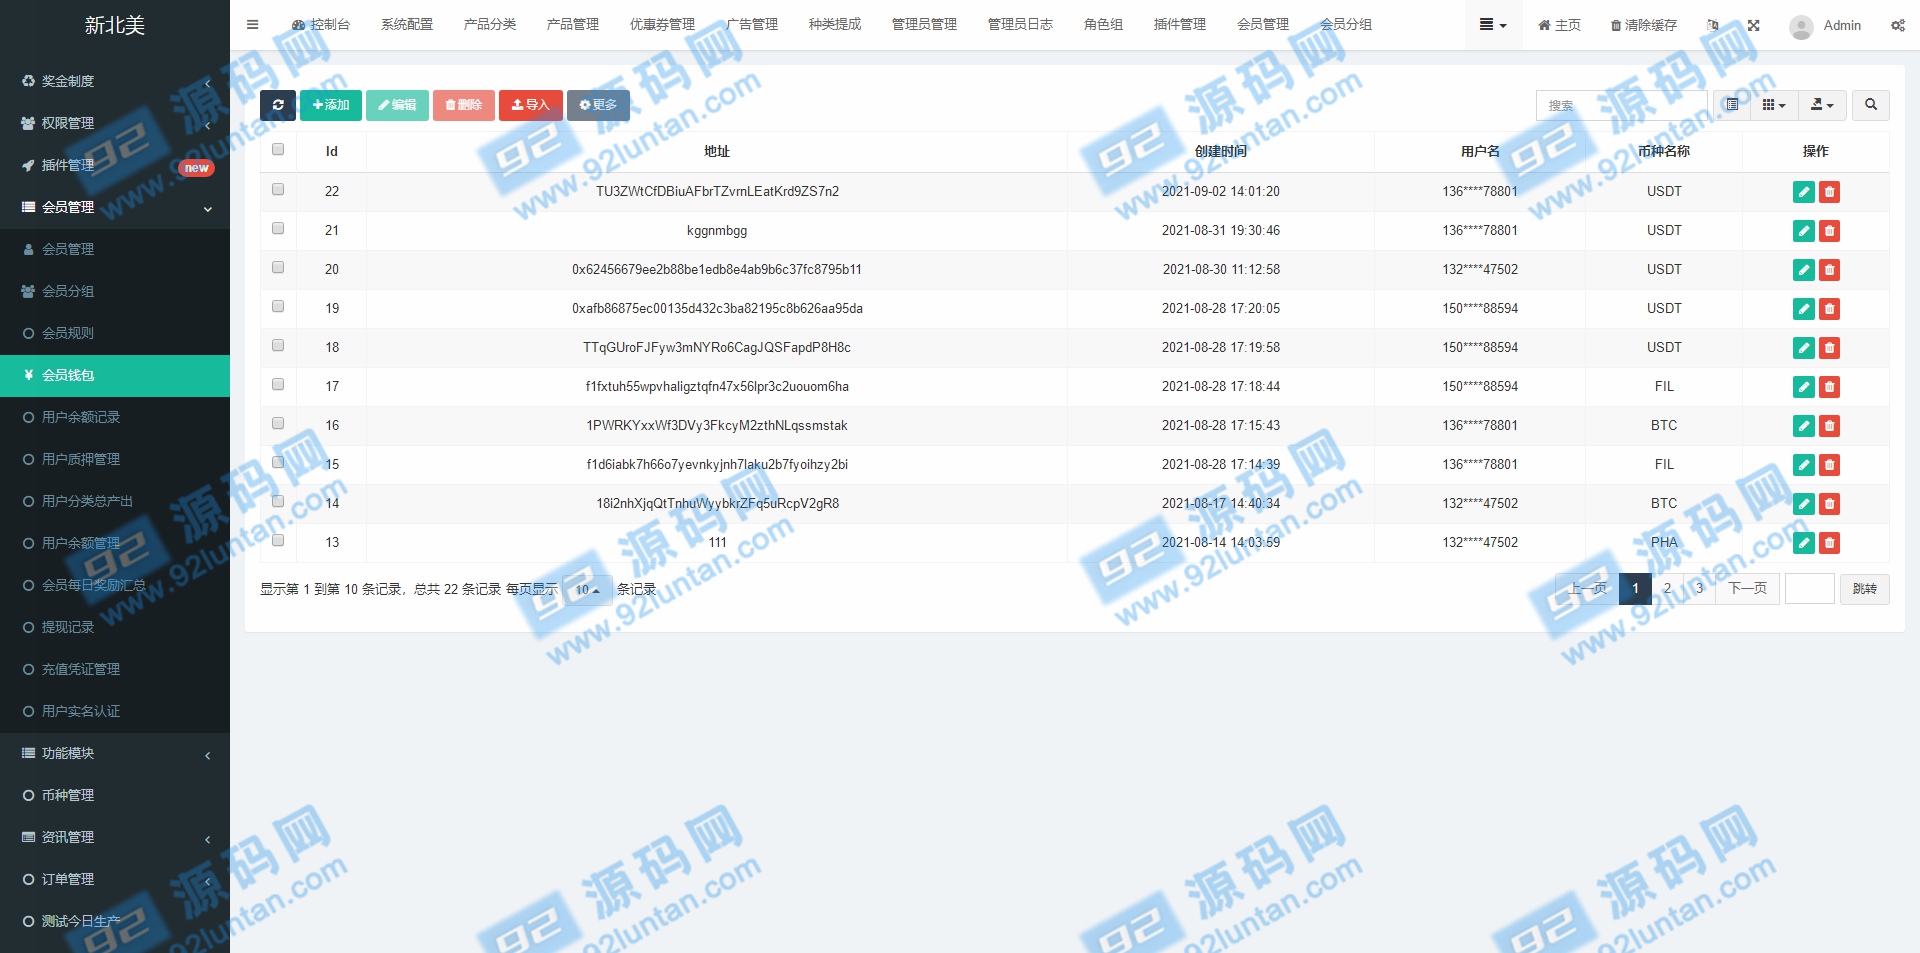Open the Admin user profile
Image resolution: width=1920 pixels, height=953 pixels.
pos(1825,25)
